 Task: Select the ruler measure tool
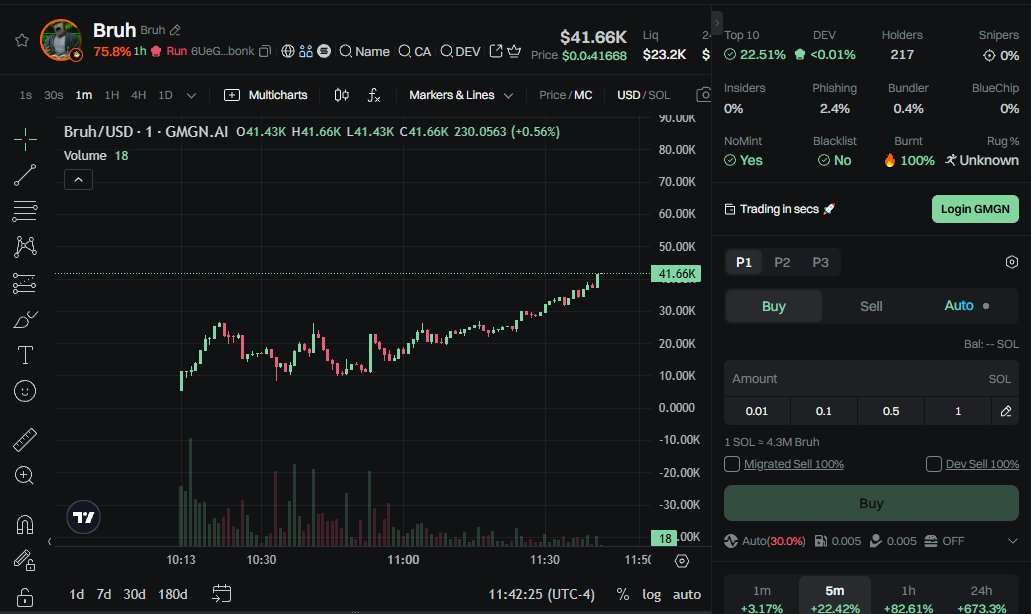click(25, 440)
